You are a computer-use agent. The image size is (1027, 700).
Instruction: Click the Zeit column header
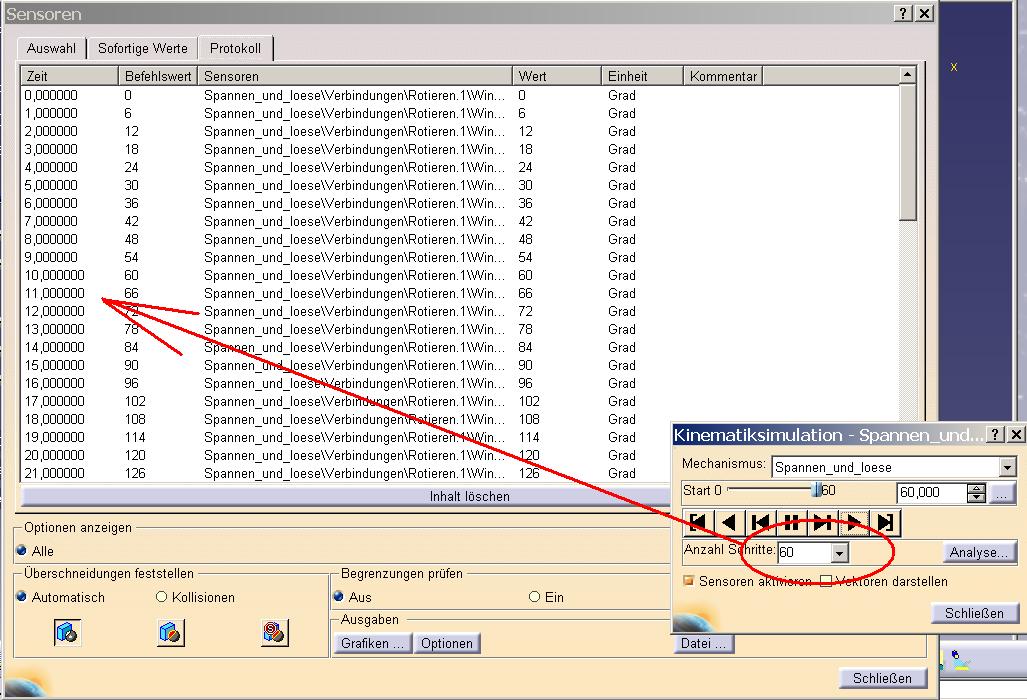69,76
